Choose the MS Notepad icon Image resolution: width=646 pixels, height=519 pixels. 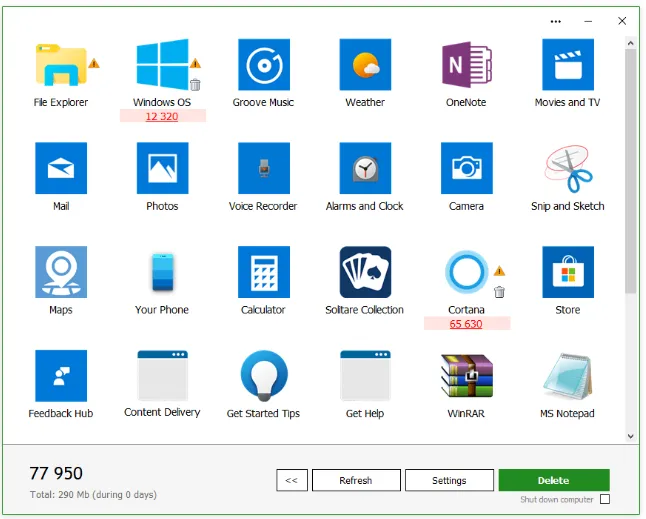tap(568, 376)
